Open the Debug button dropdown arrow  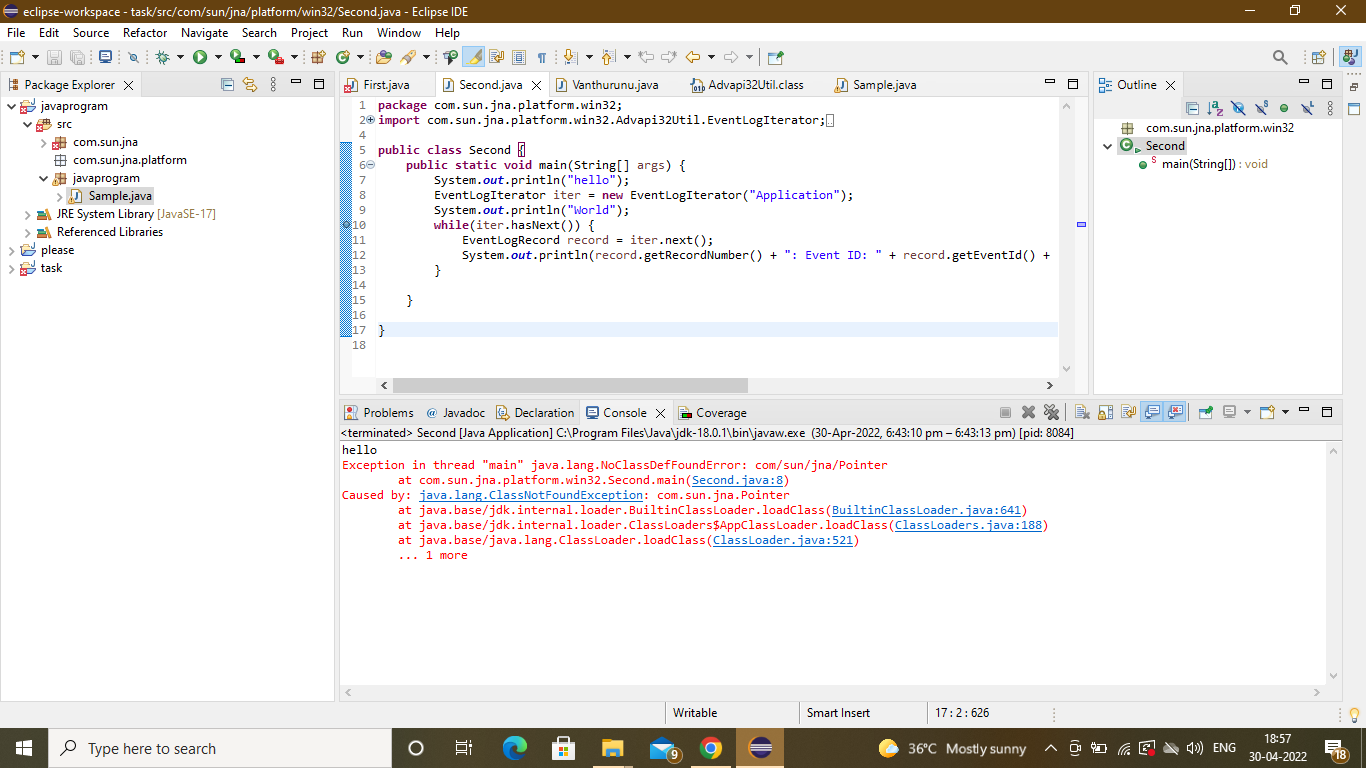pos(180,58)
